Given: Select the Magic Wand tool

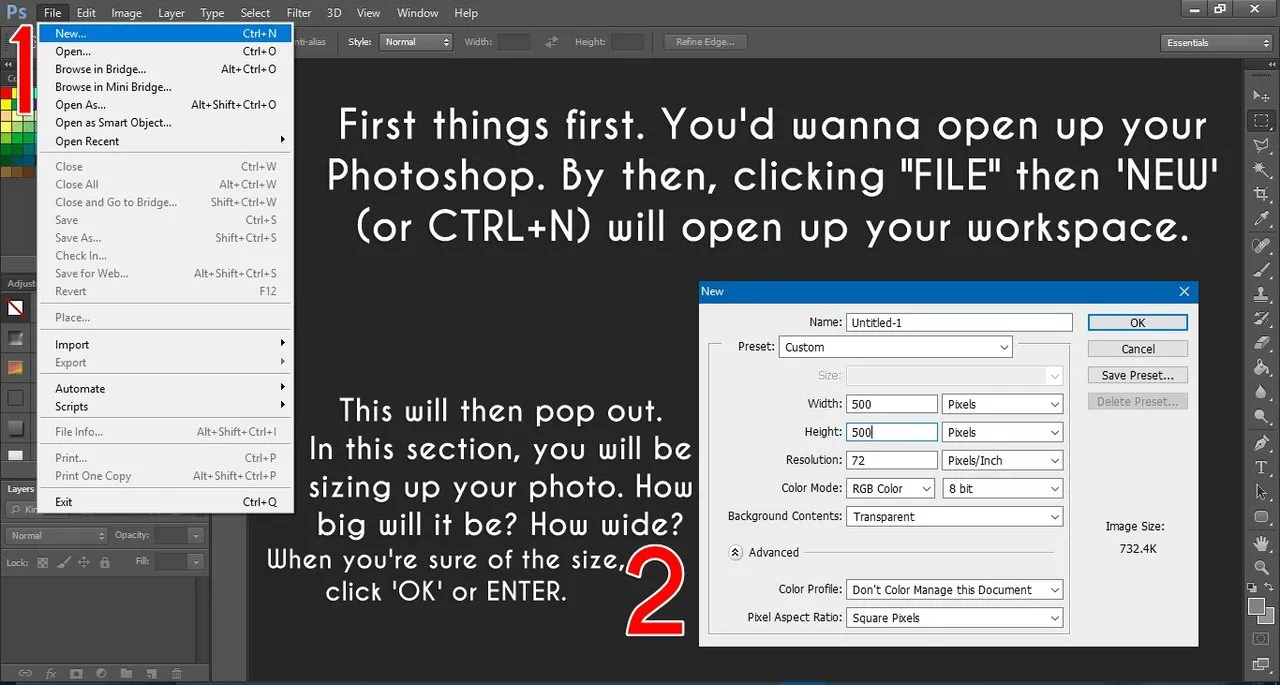Looking at the screenshot, I should (x=1261, y=170).
